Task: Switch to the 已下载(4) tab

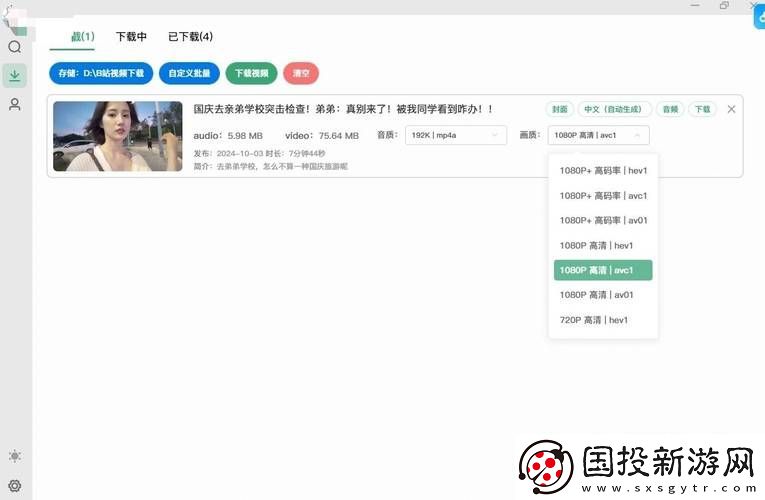Action: click(x=190, y=37)
